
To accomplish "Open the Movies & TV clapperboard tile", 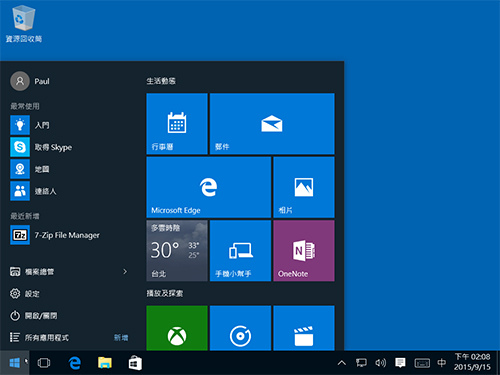I will 304,328.
